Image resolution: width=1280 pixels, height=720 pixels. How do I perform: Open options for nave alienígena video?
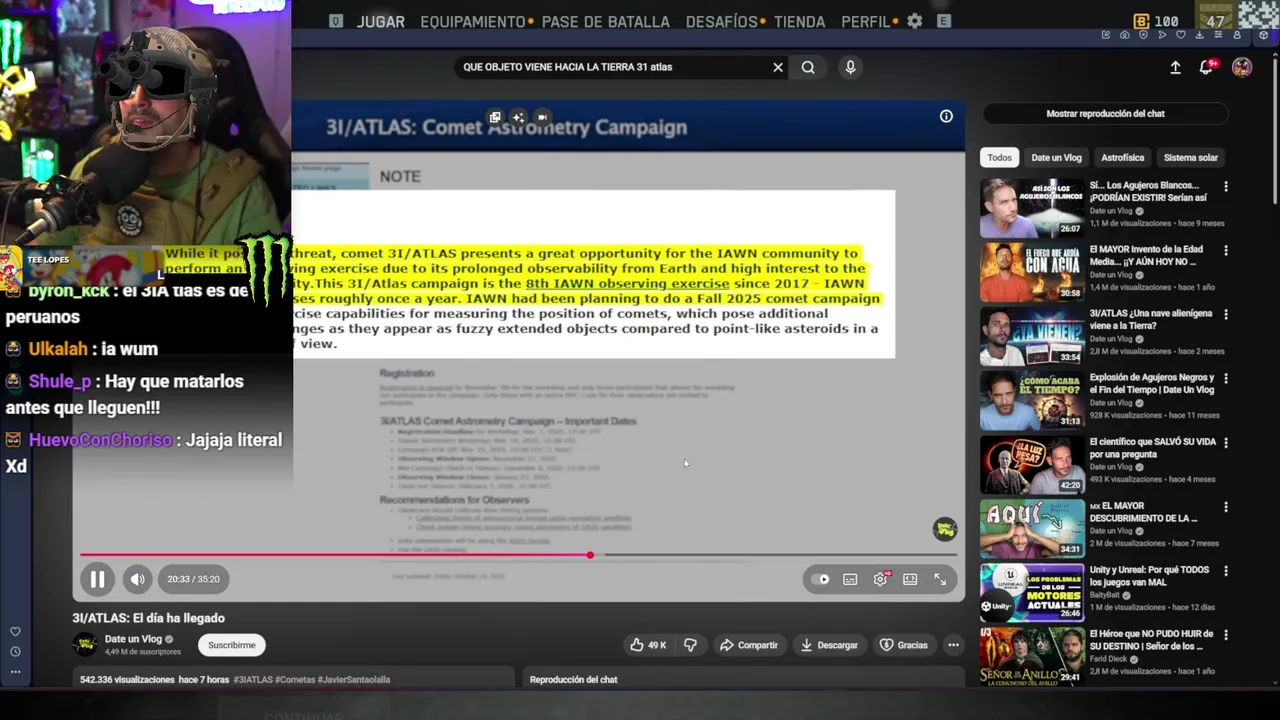click(x=1226, y=314)
